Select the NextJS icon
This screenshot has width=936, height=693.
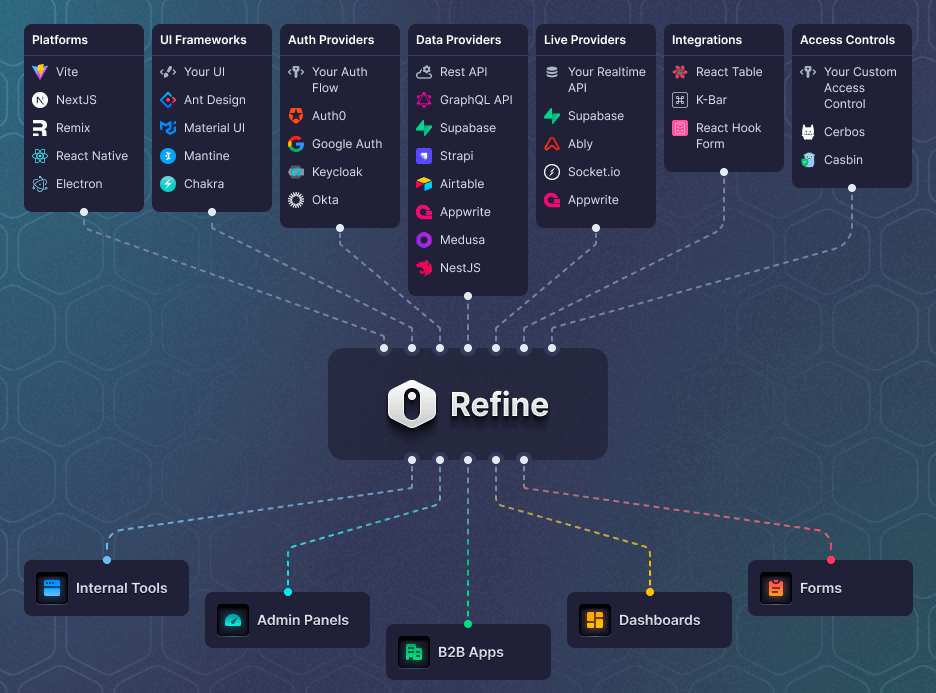(x=40, y=100)
